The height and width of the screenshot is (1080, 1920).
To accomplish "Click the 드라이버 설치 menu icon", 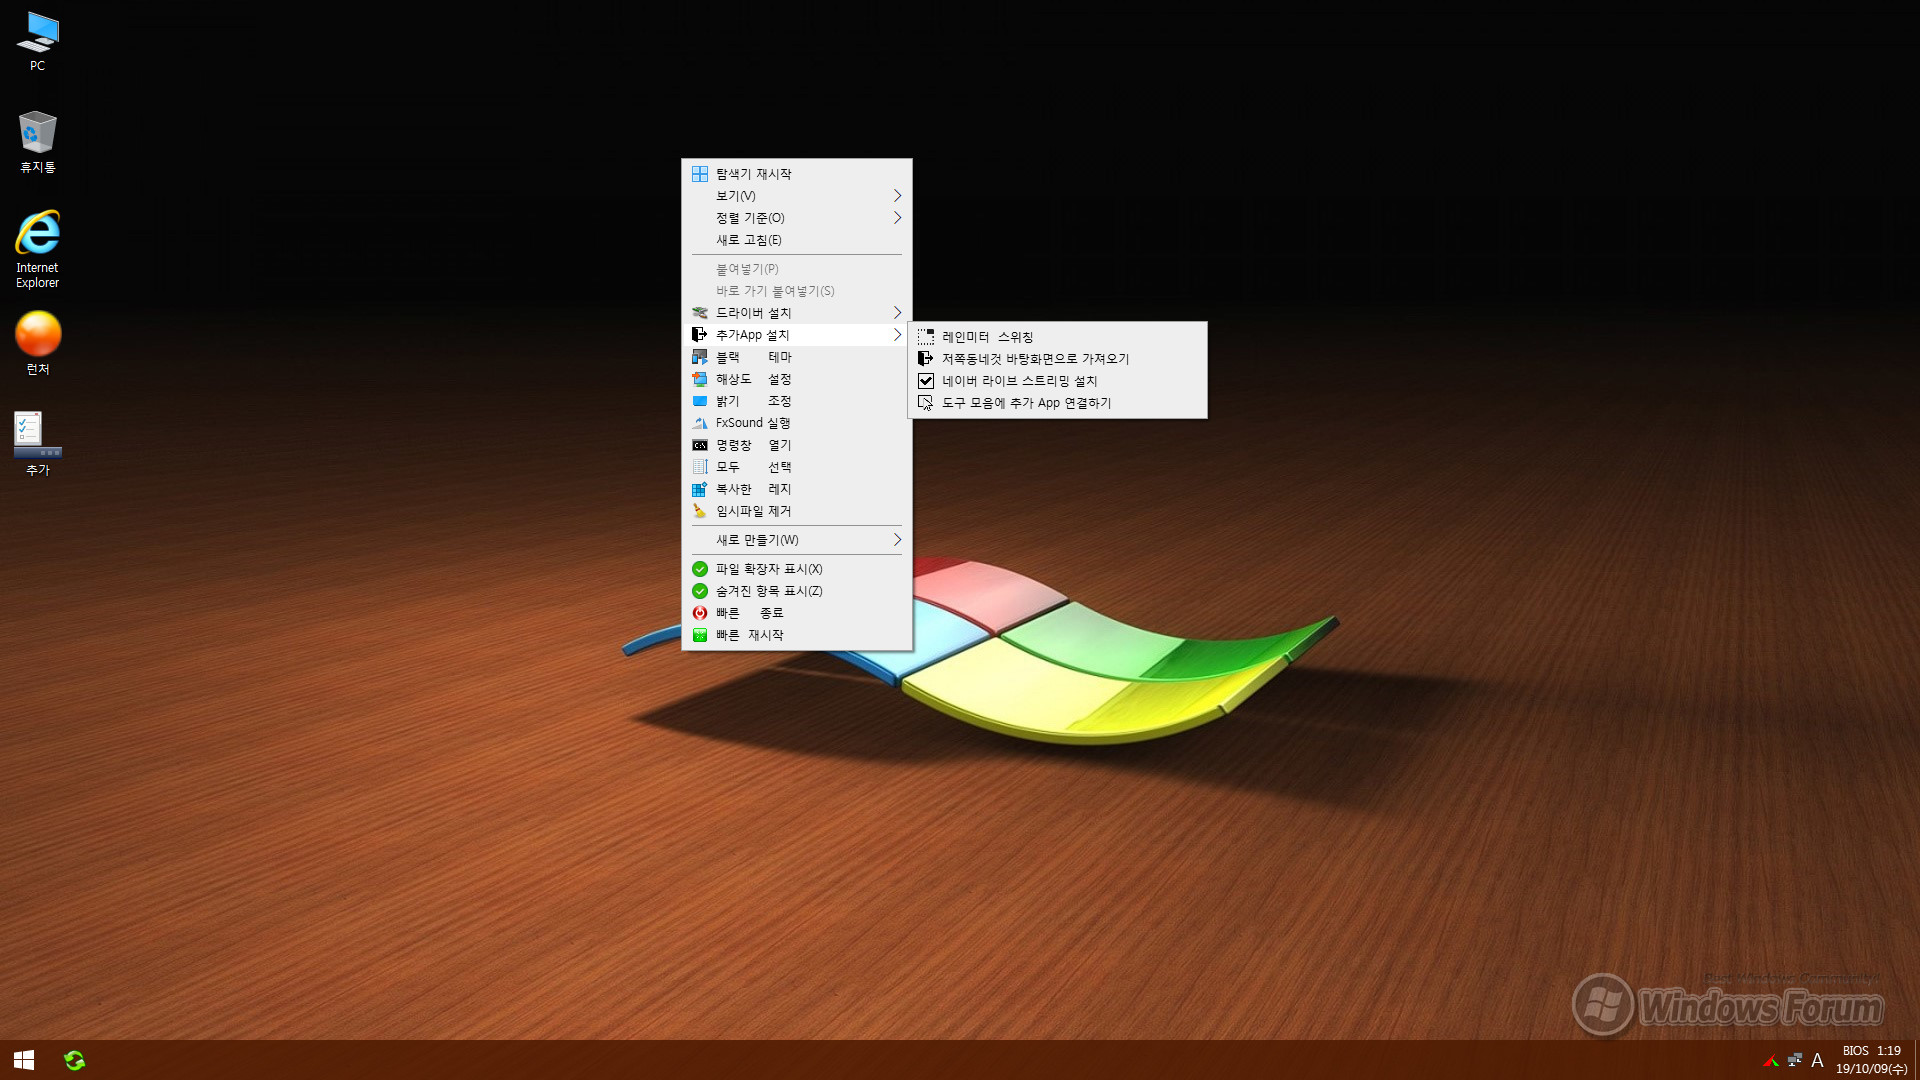I will click(700, 313).
